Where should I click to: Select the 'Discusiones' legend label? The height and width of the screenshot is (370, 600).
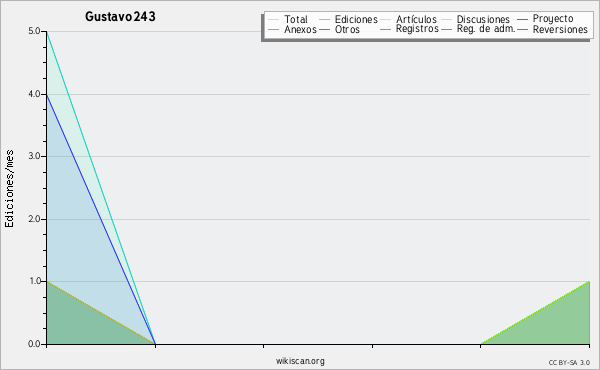click(x=483, y=19)
